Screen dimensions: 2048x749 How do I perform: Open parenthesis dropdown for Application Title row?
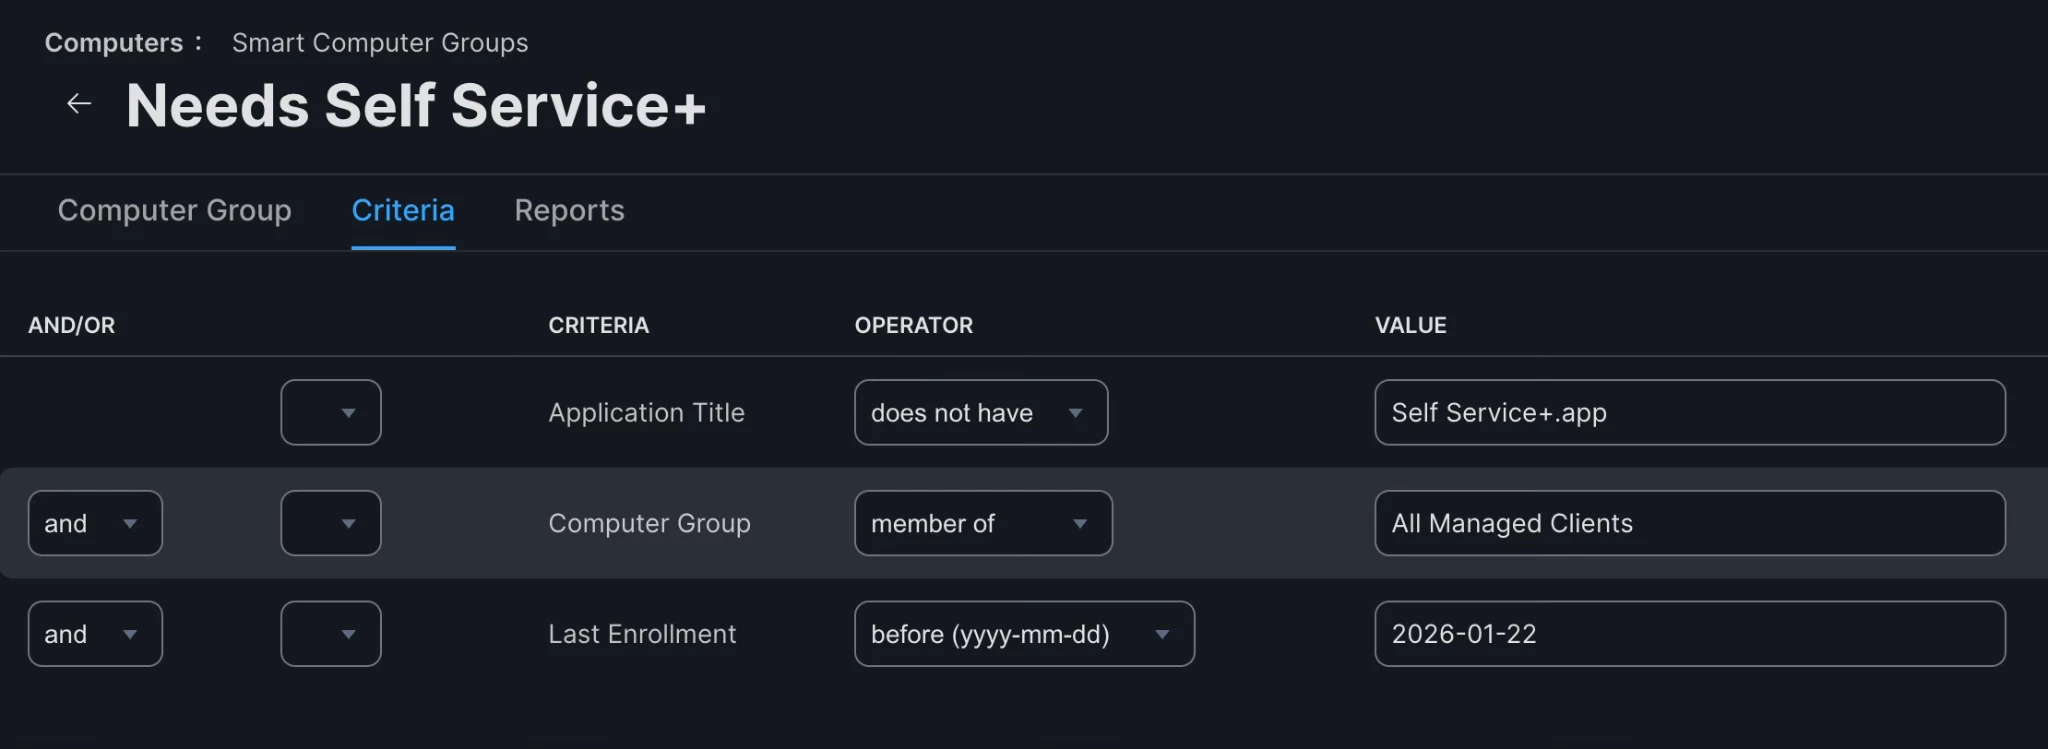point(331,413)
